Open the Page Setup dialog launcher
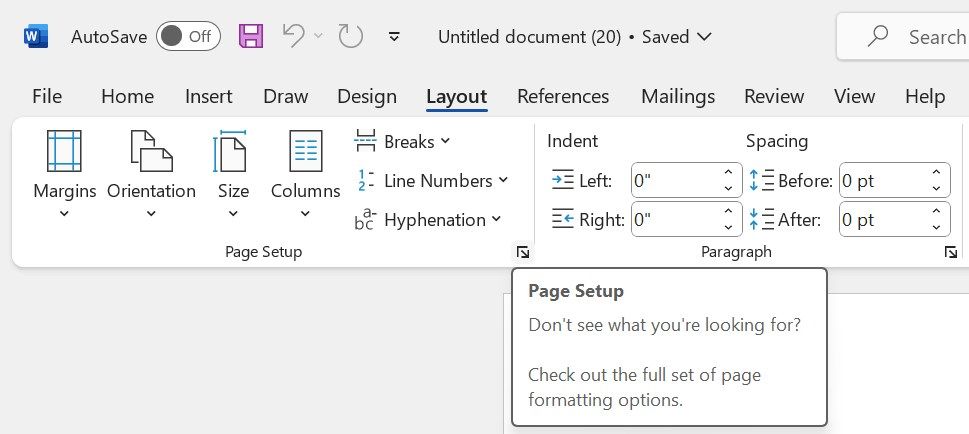The image size is (969, 434). [522, 253]
